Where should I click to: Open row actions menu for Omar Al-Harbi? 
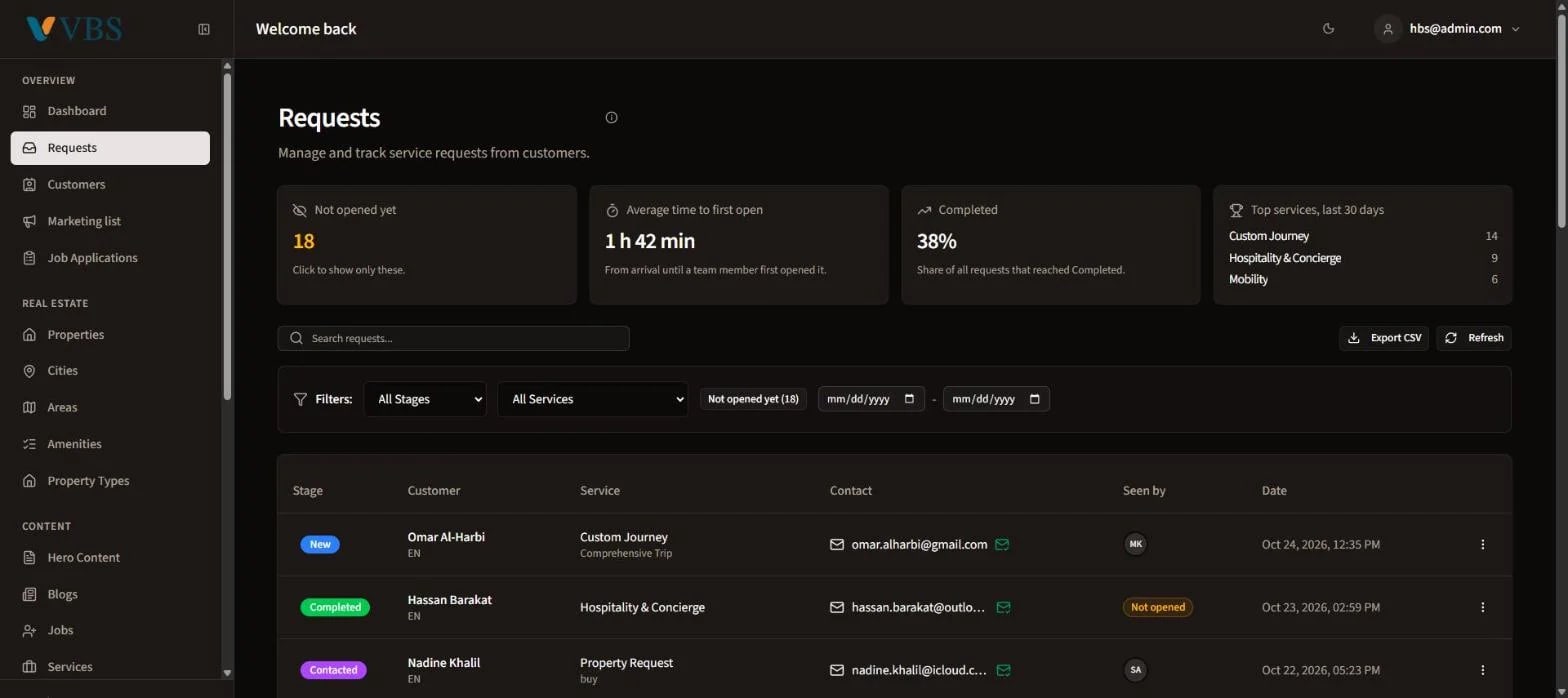pyautogui.click(x=1482, y=544)
